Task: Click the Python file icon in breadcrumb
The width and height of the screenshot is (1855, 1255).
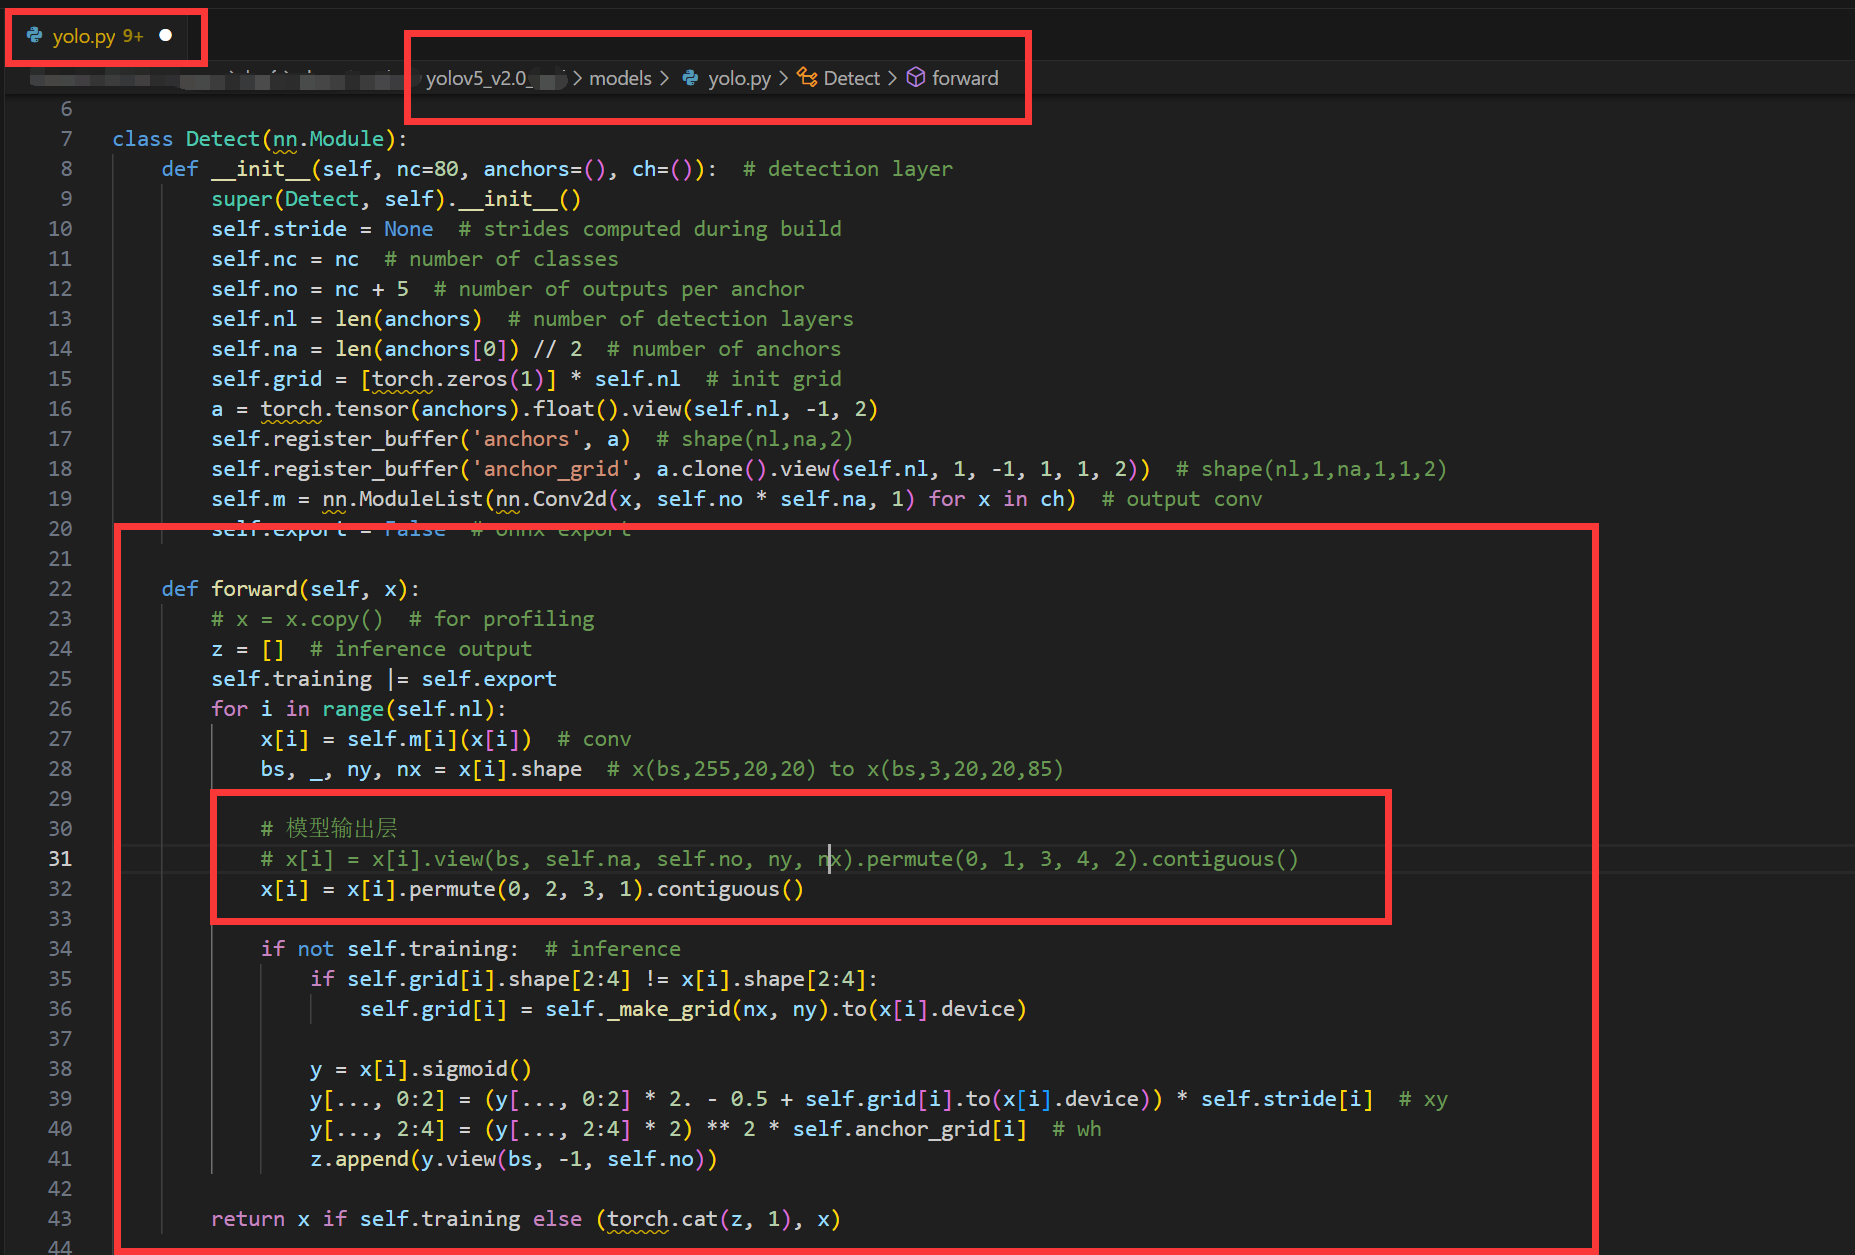Action: click(691, 78)
